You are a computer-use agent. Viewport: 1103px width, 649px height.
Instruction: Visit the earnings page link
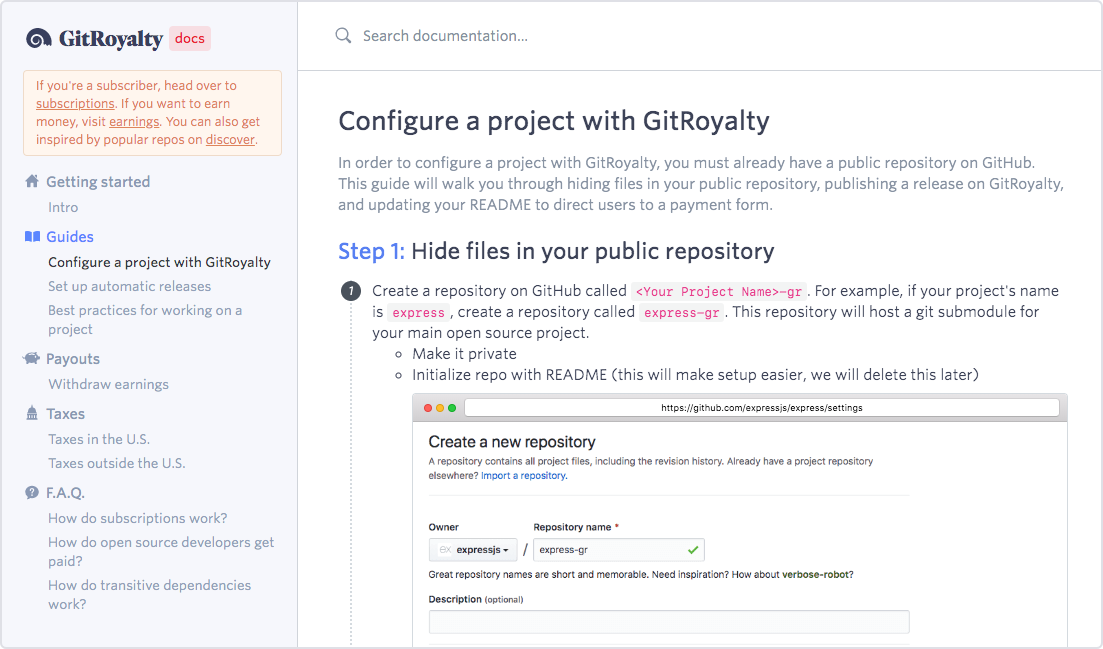[134, 121]
